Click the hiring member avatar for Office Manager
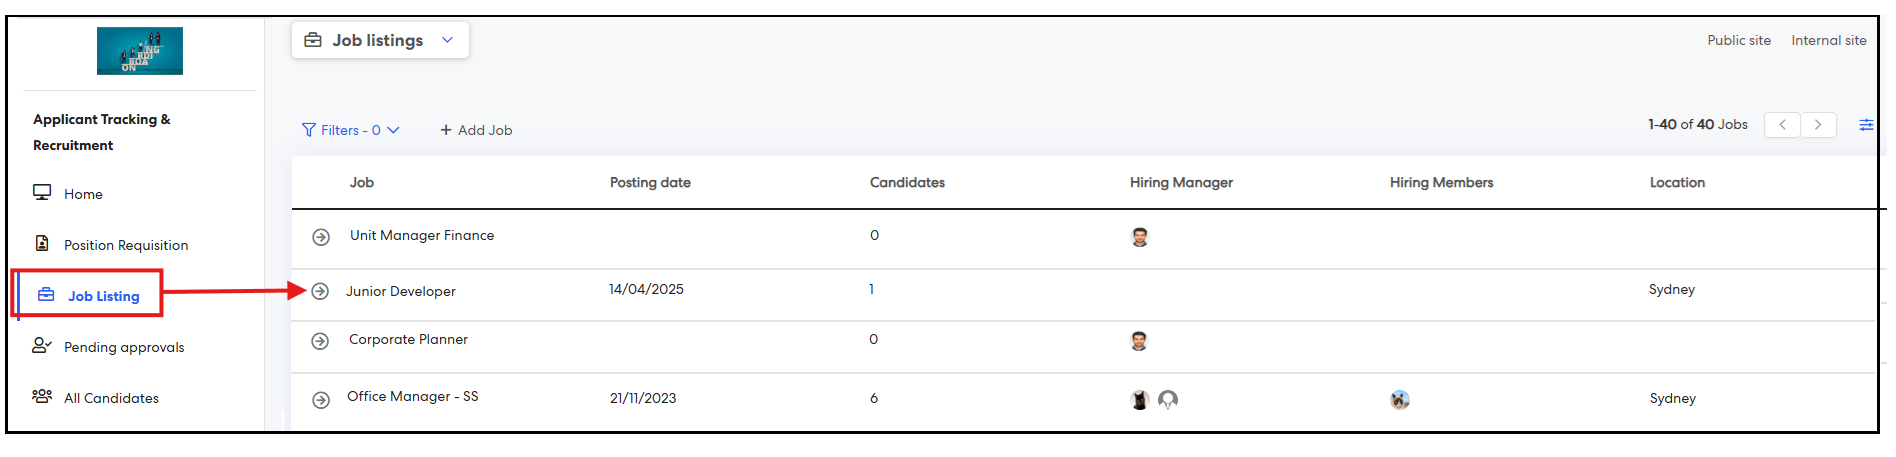Image resolution: width=1896 pixels, height=457 pixels. (1400, 400)
